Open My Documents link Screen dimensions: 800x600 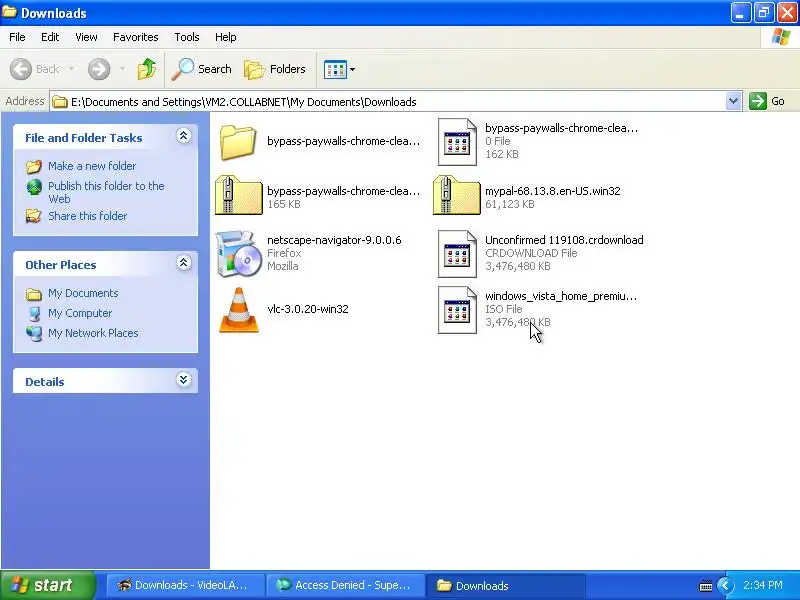[83, 293]
